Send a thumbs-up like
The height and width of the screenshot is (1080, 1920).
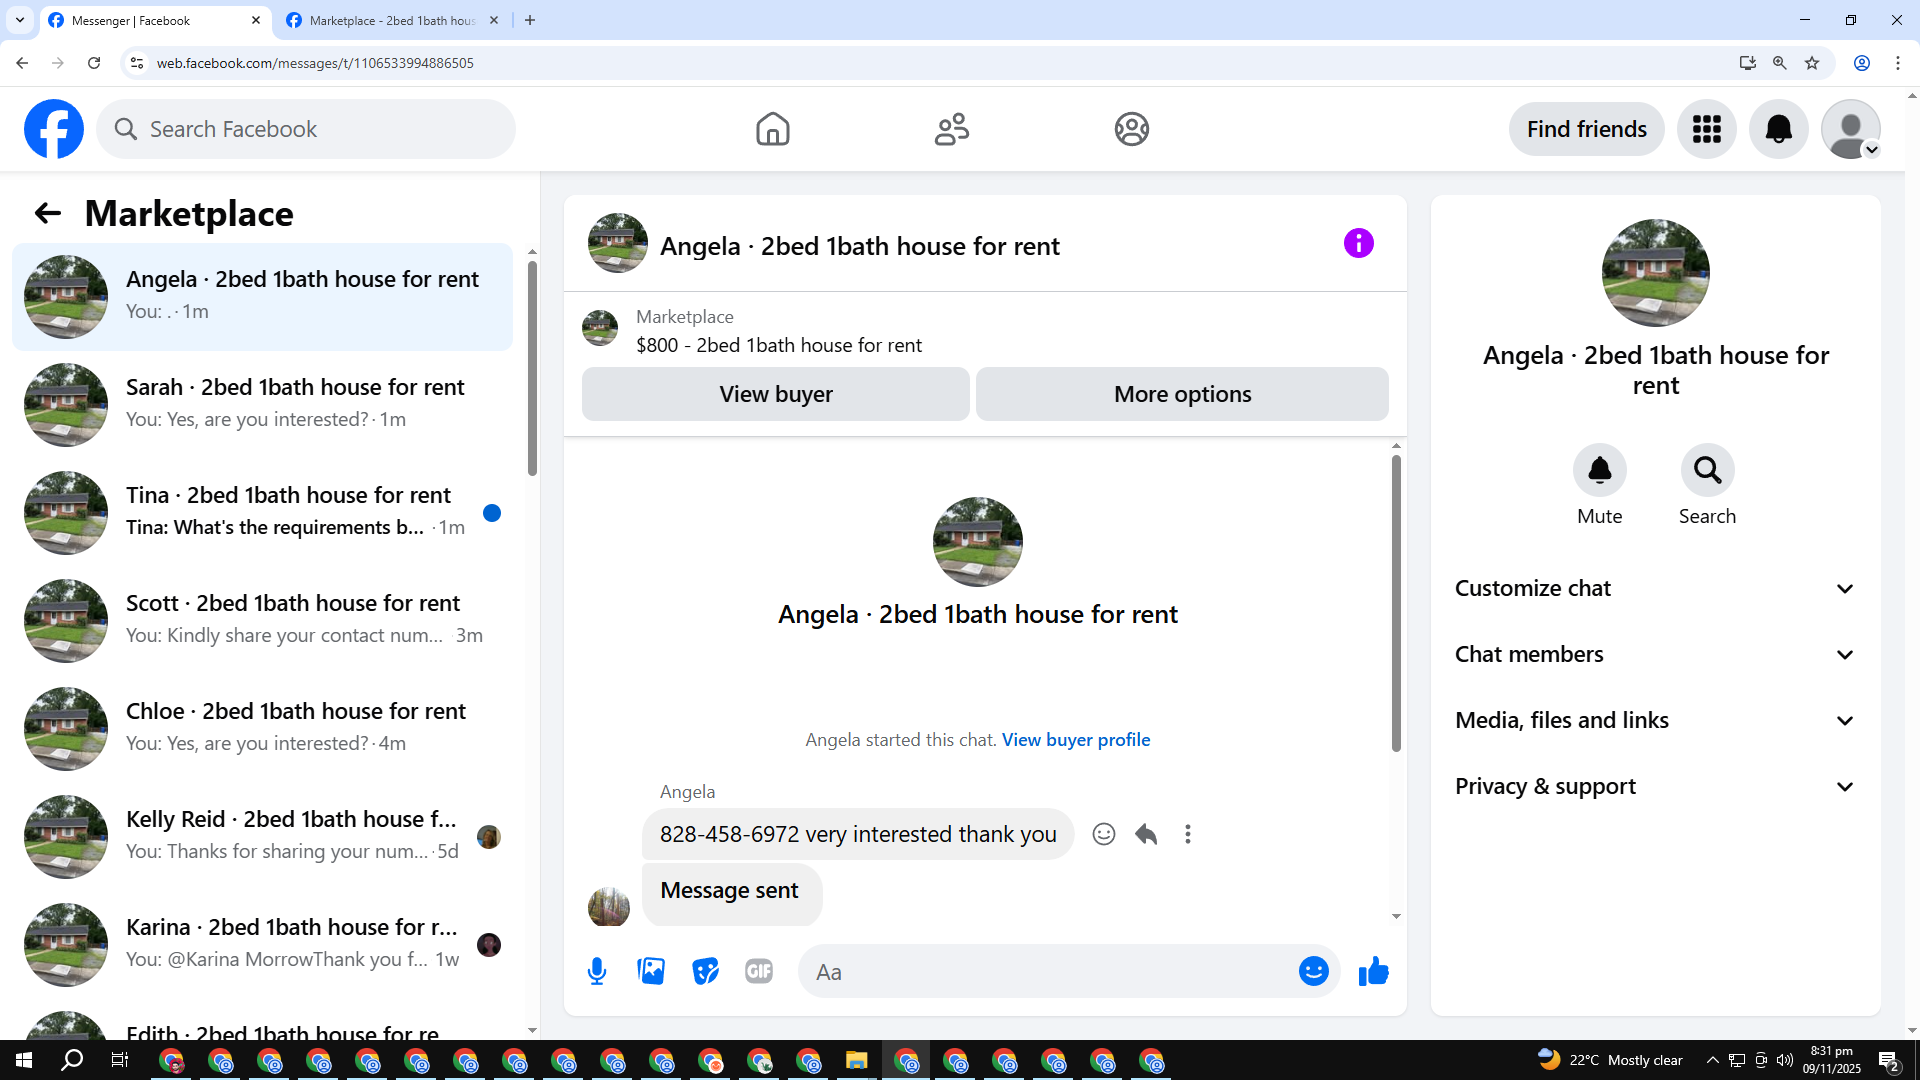click(1374, 971)
